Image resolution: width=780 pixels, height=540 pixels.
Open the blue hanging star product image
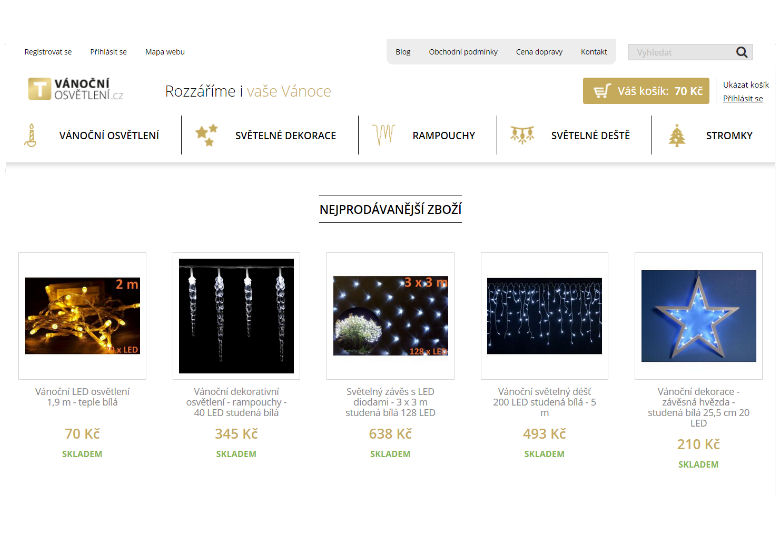click(697, 315)
